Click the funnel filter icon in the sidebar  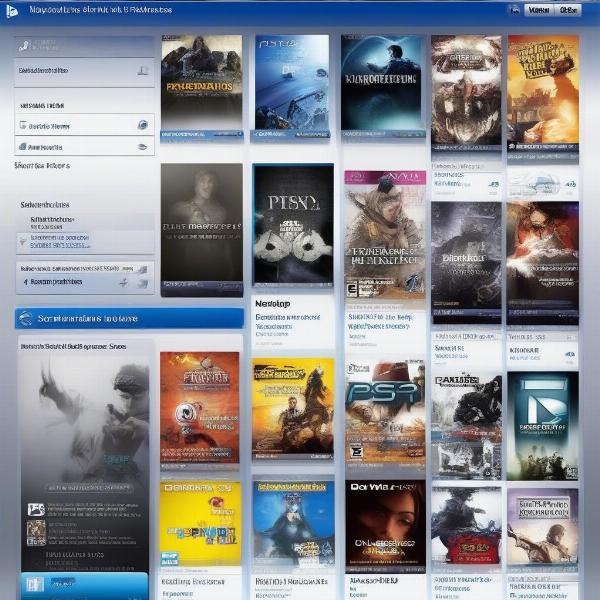click(23, 241)
